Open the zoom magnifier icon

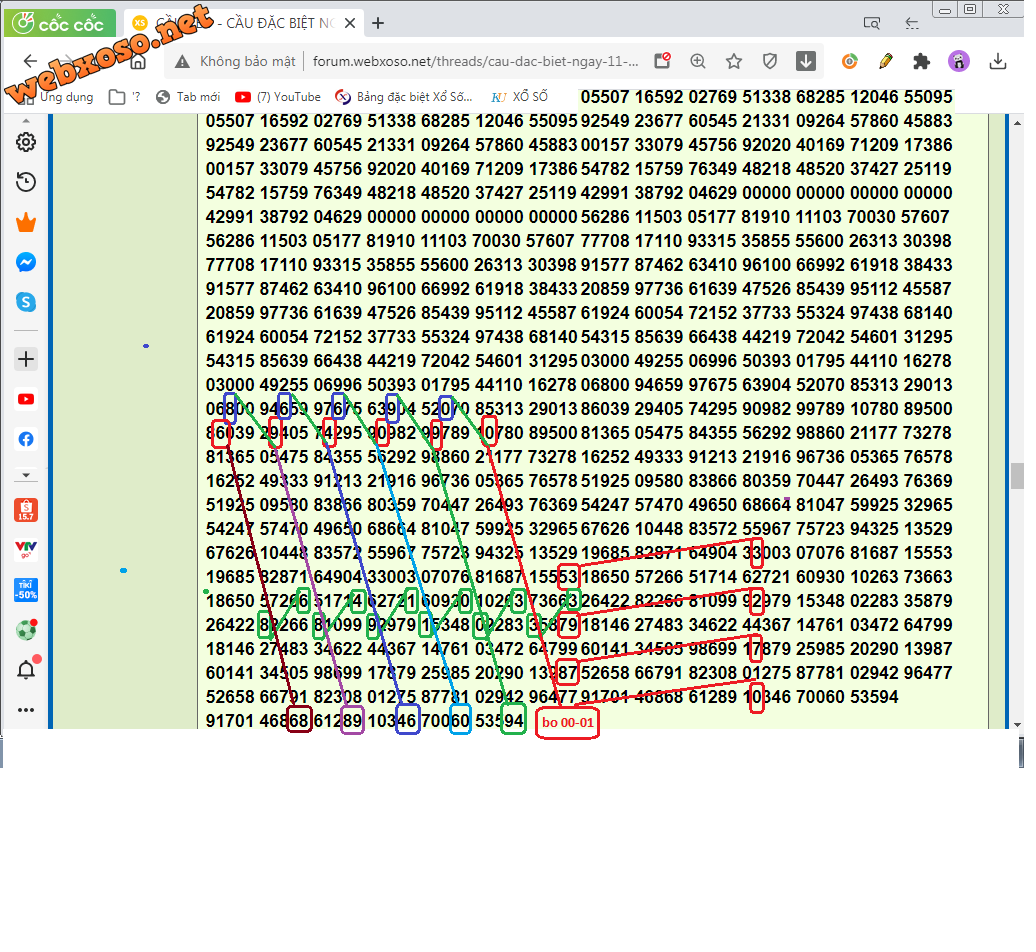698,61
